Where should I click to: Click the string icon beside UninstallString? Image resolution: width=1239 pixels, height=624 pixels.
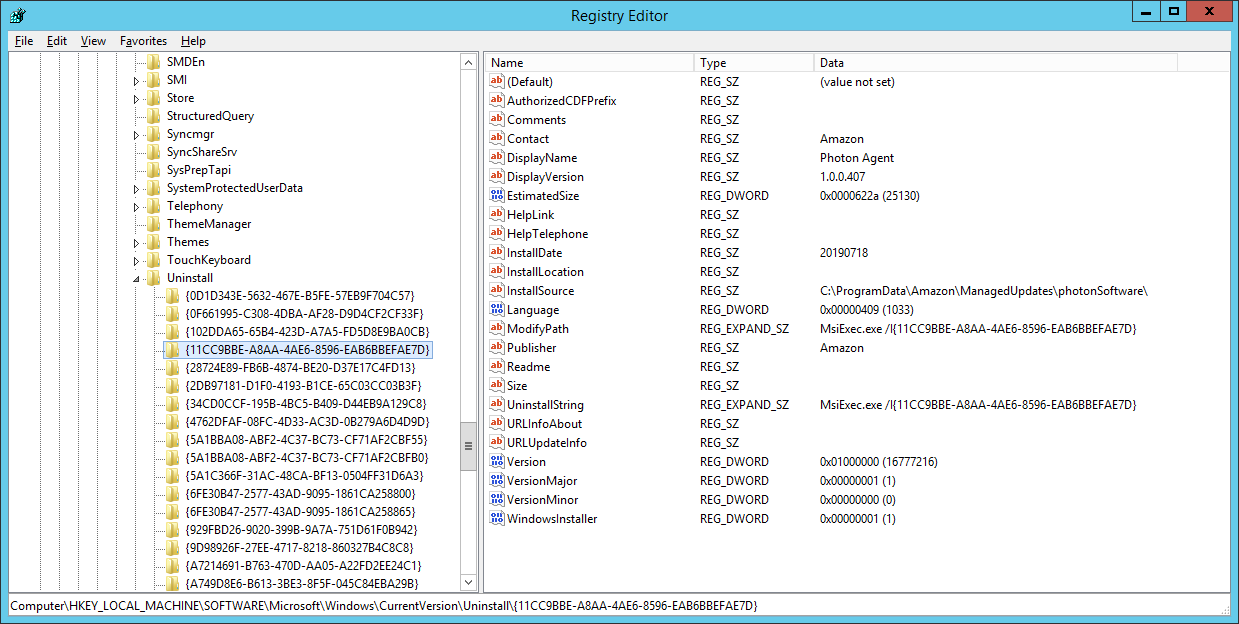(x=497, y=404)
